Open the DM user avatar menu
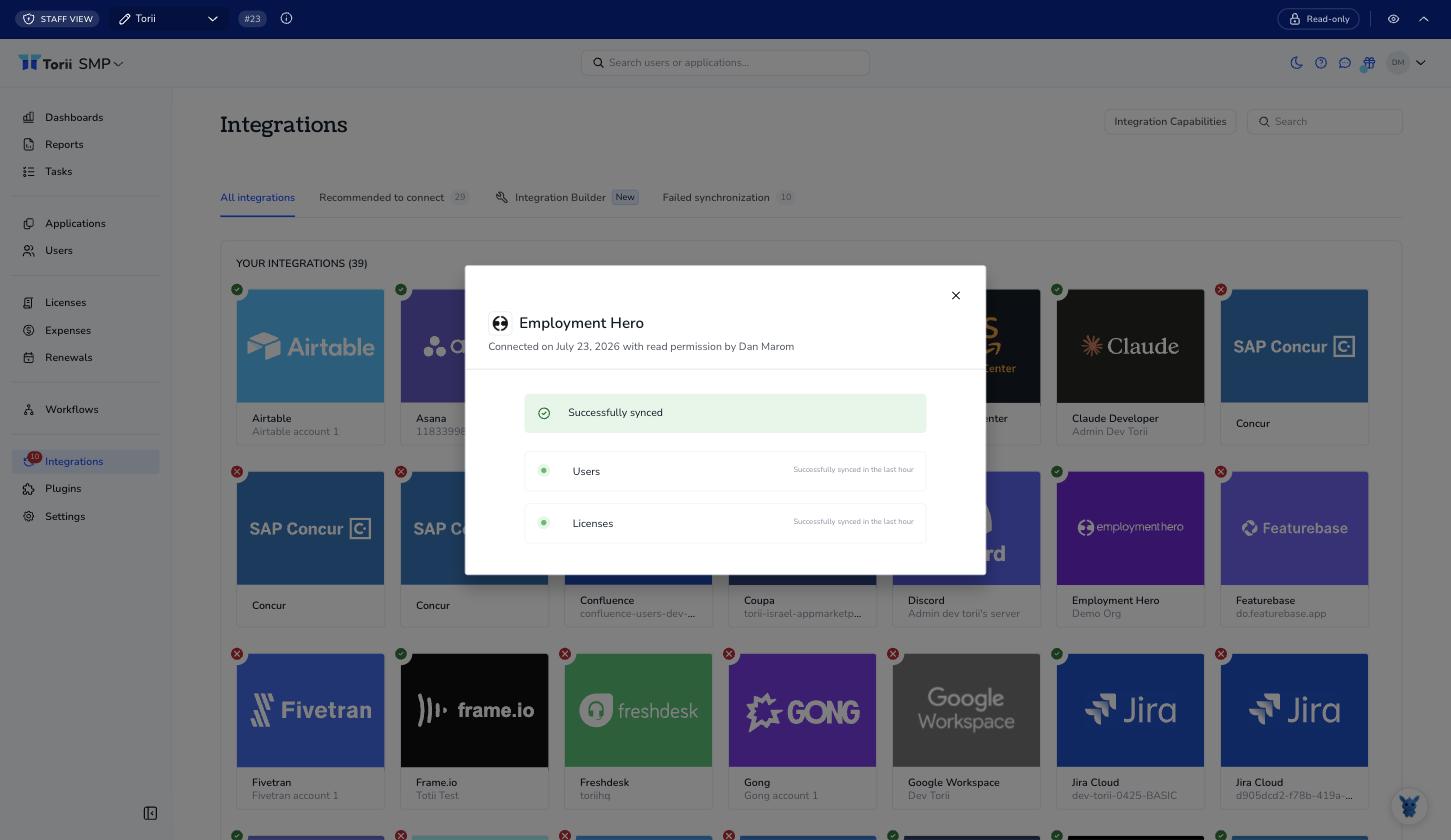 point(1406,62)
